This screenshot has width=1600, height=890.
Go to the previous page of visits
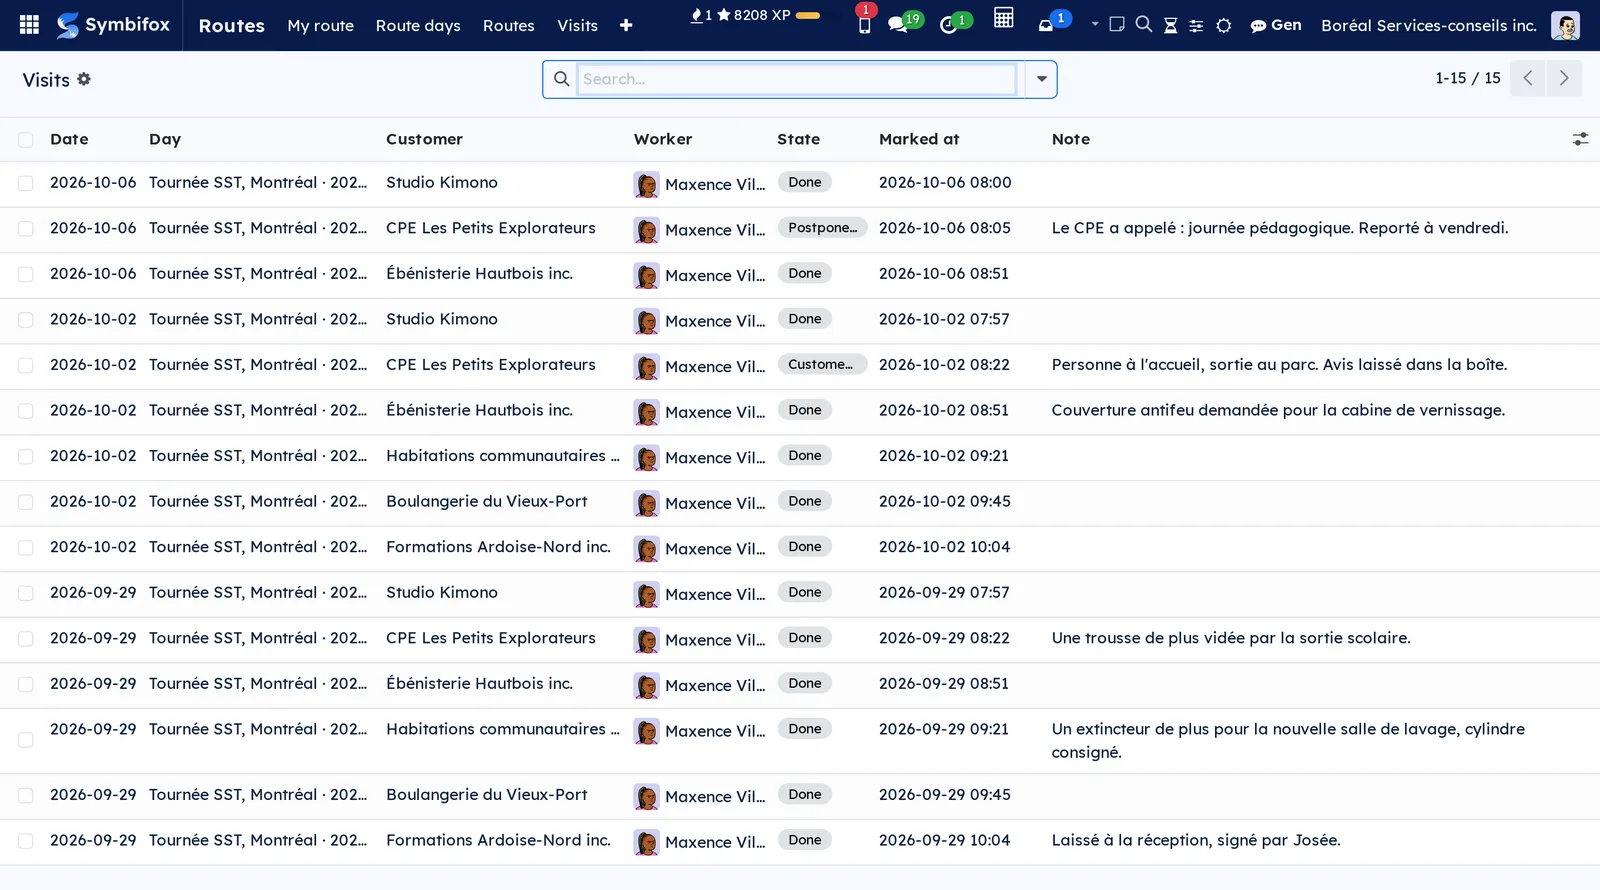tap(1528, 78)
